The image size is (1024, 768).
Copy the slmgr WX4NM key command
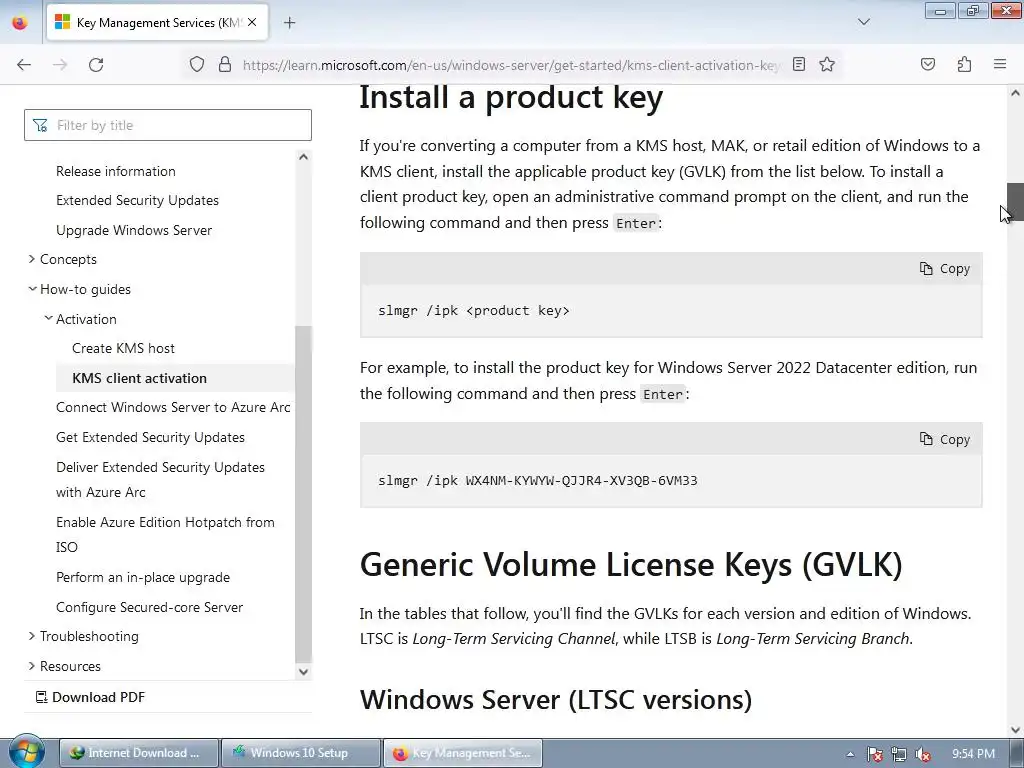pos(944,439)
